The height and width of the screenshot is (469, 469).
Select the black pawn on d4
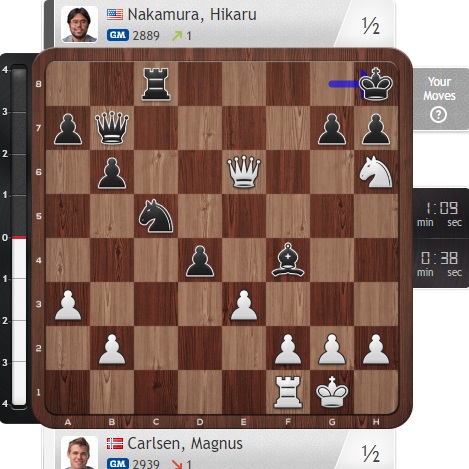[x=200, y=261]
